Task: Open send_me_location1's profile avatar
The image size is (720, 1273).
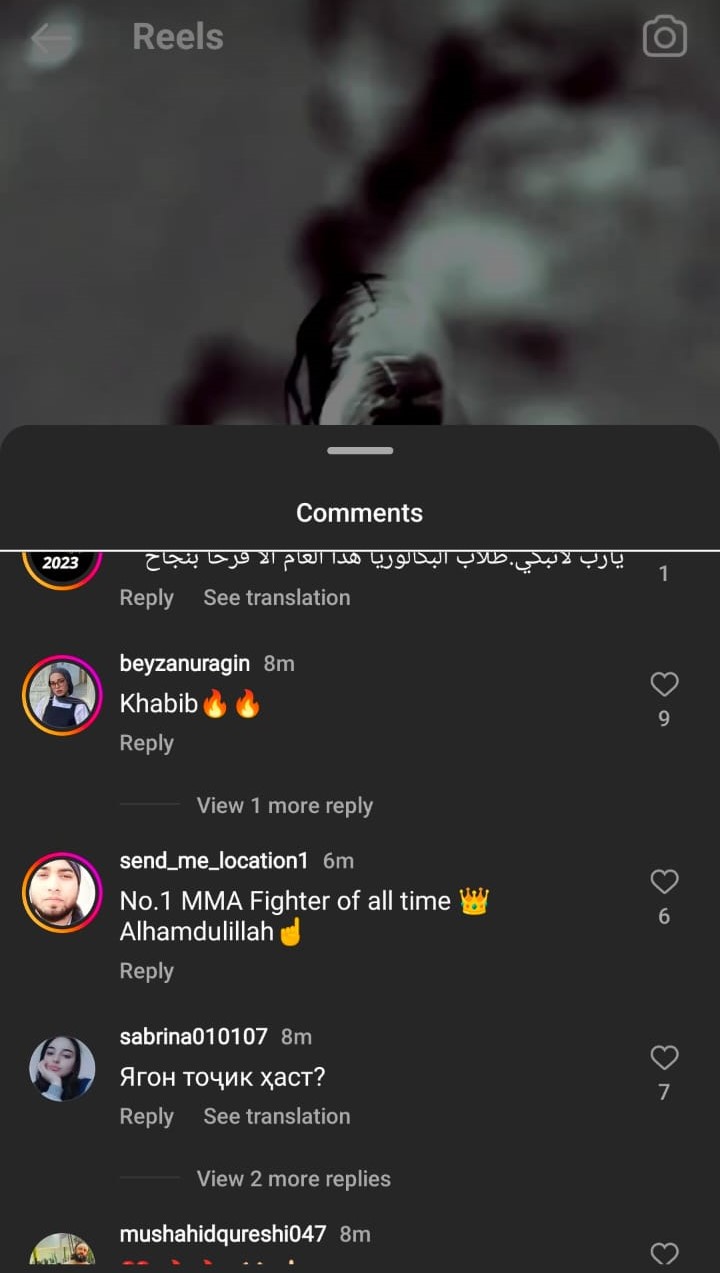Action: pos(62,892)
